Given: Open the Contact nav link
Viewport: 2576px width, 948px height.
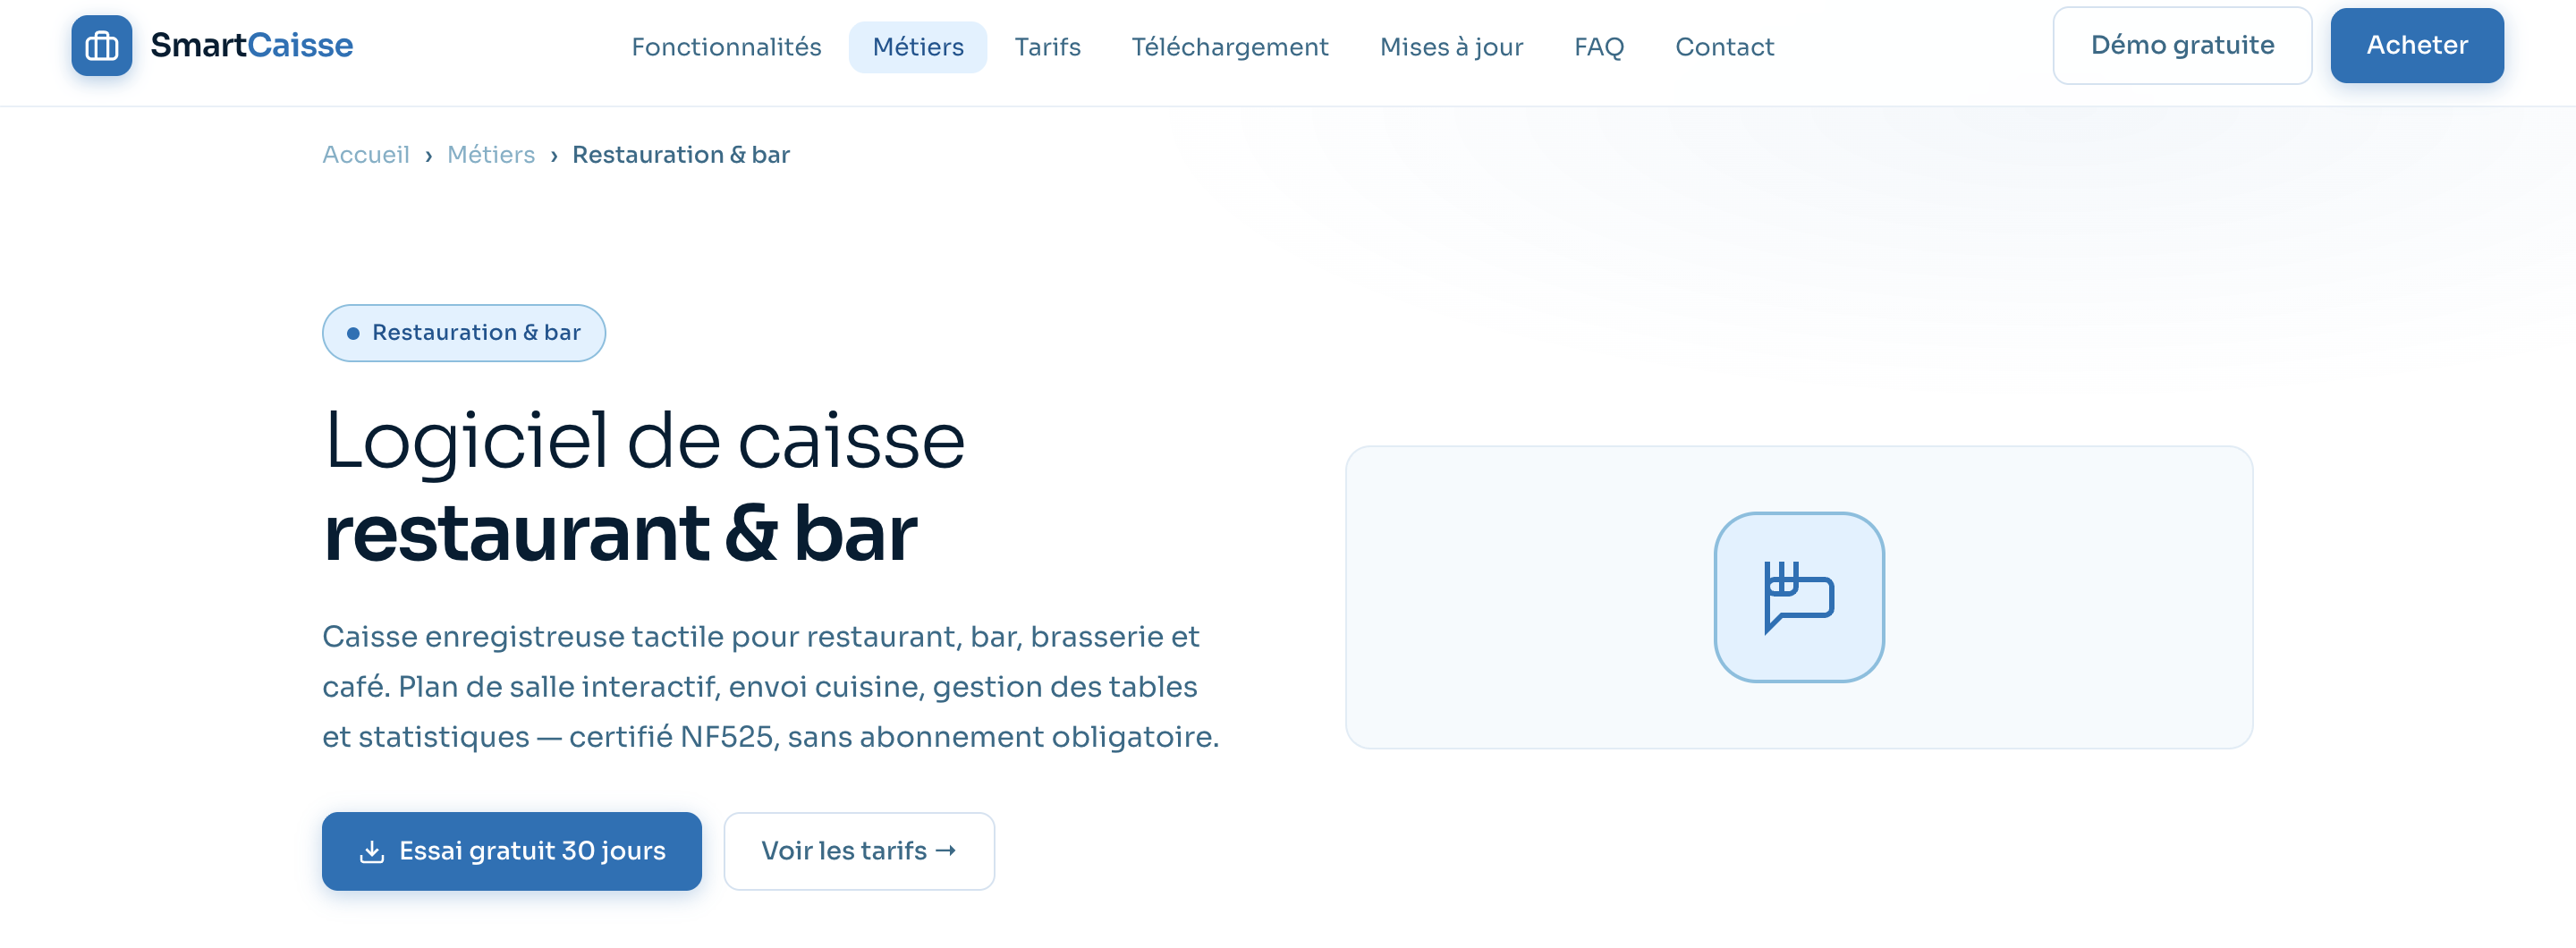Looking at the screenshot, I should click(x=1724, y=47).
